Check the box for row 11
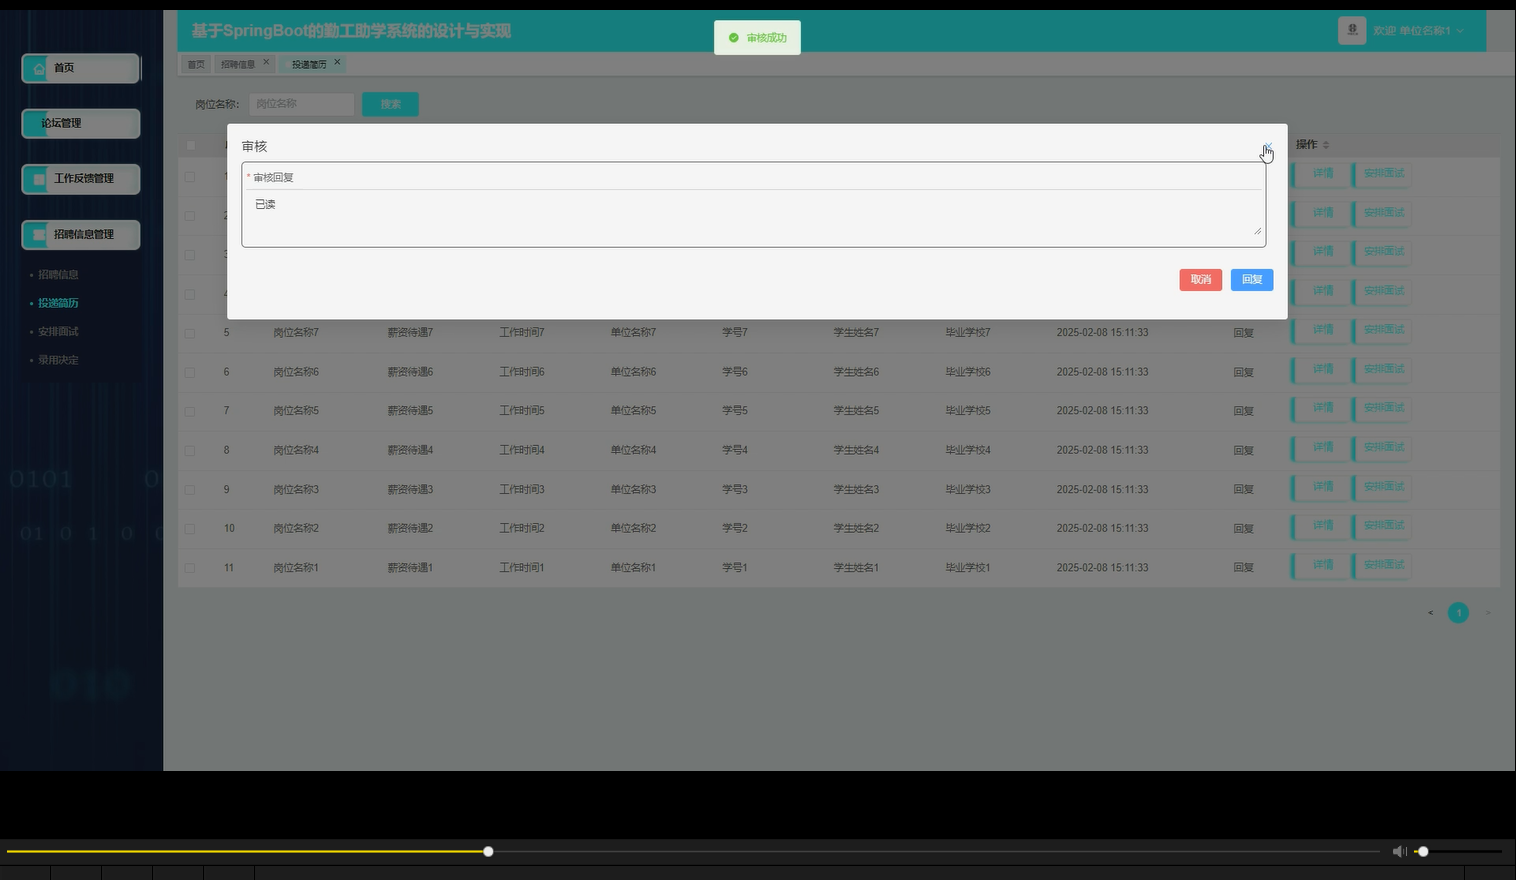The image size is (1516, 880). pos(190,567)
